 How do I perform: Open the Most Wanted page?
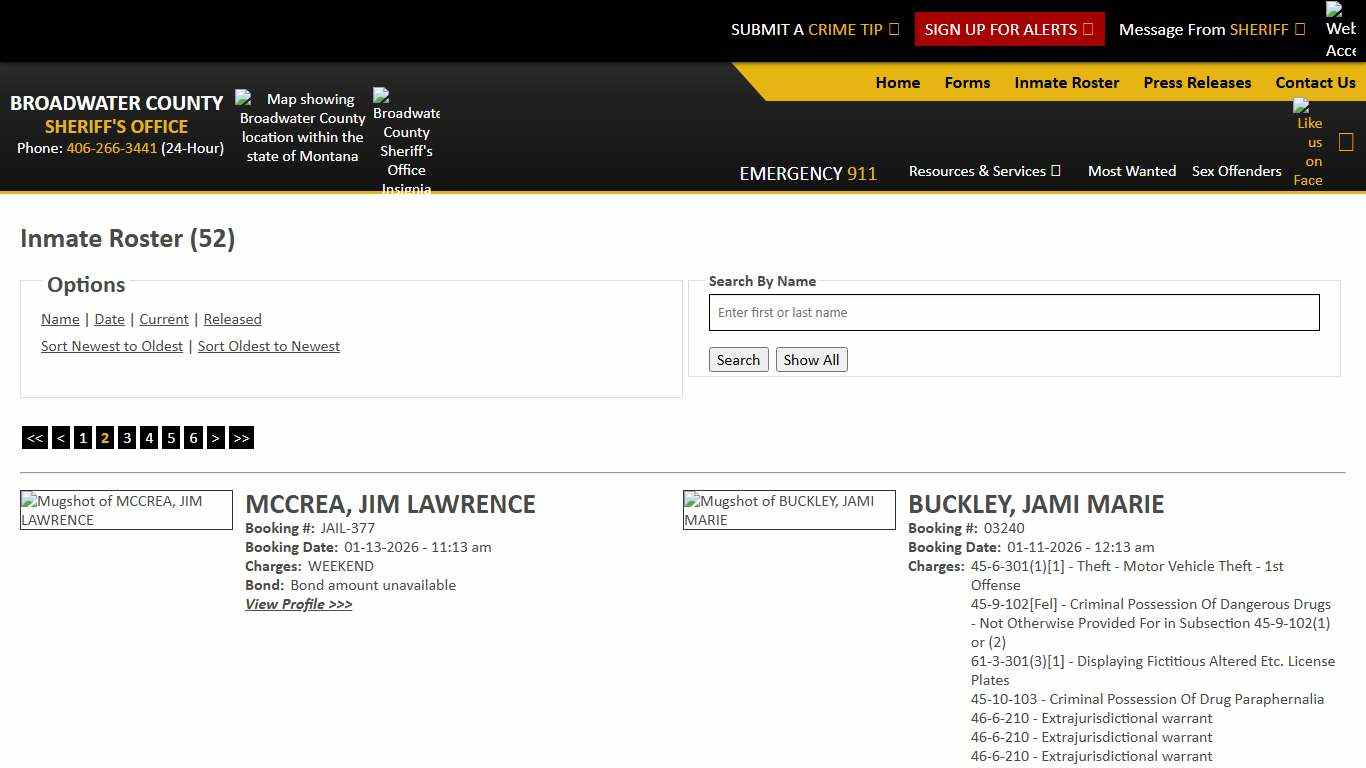1131,171
